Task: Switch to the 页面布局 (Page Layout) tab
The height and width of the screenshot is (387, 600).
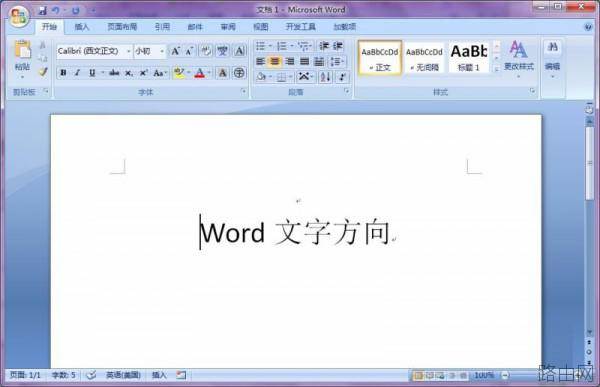Action: [122, 27]
